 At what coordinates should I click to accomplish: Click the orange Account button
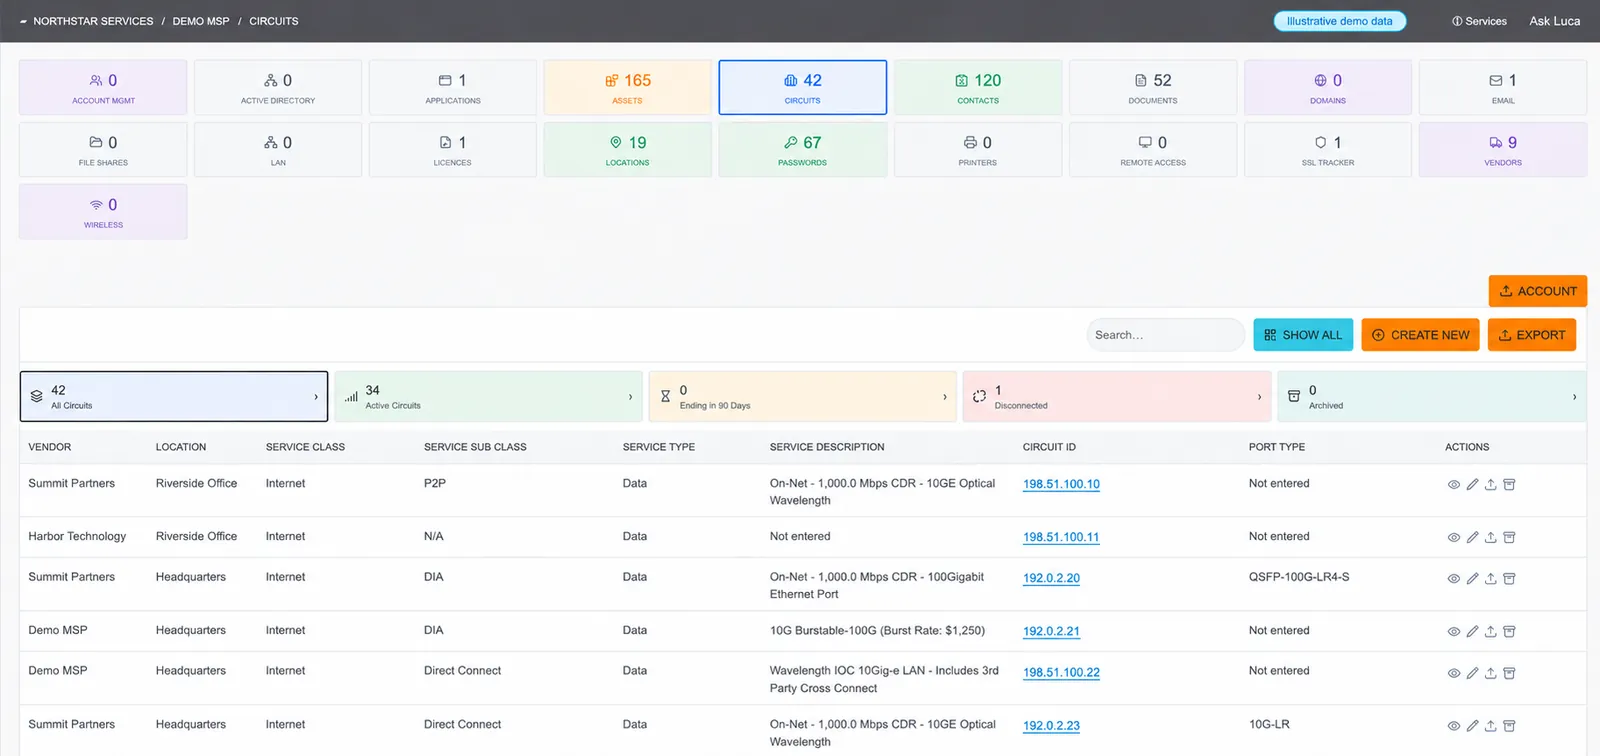(1537, 291)
